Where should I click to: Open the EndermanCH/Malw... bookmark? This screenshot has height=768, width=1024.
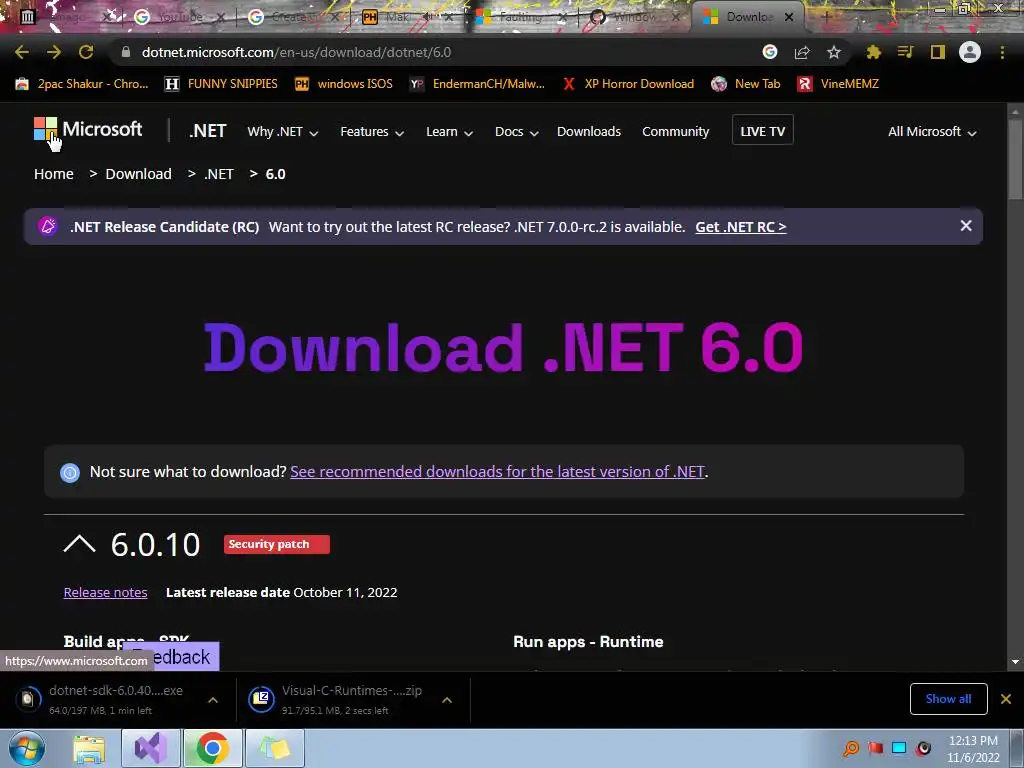477,84
